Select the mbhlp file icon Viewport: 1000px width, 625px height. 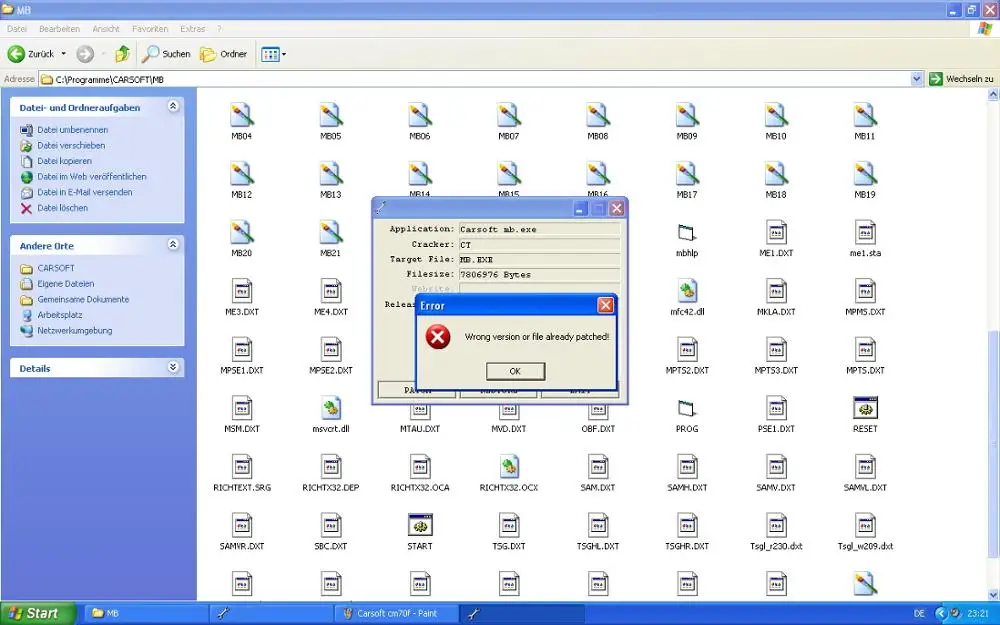pos(687,233)
